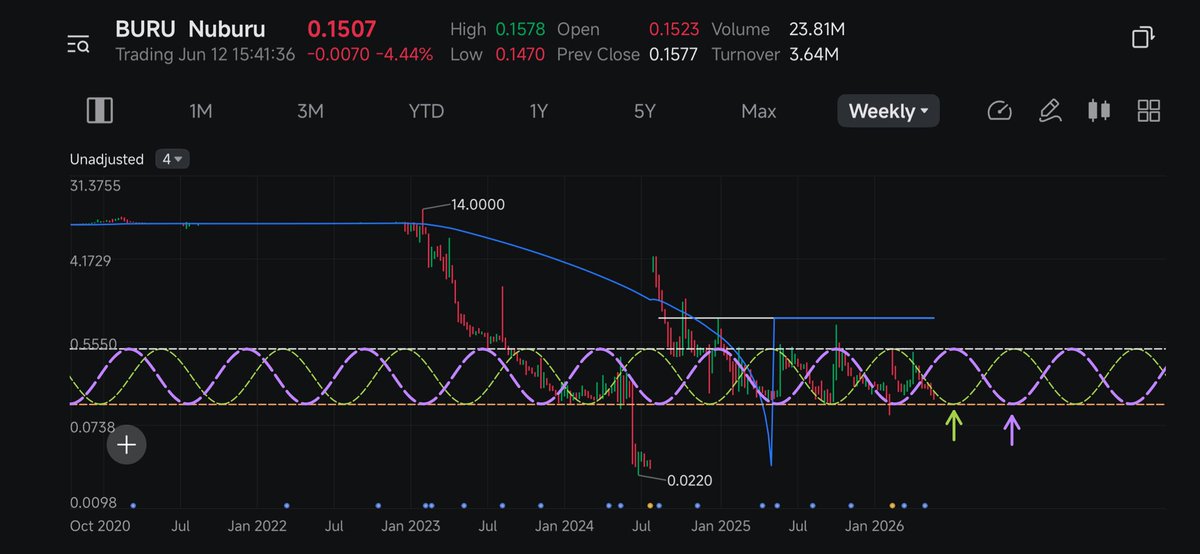Tap the Prev Close 0.1577 value
Viewport: 1200px width, 554px height.
click(674, 54)
